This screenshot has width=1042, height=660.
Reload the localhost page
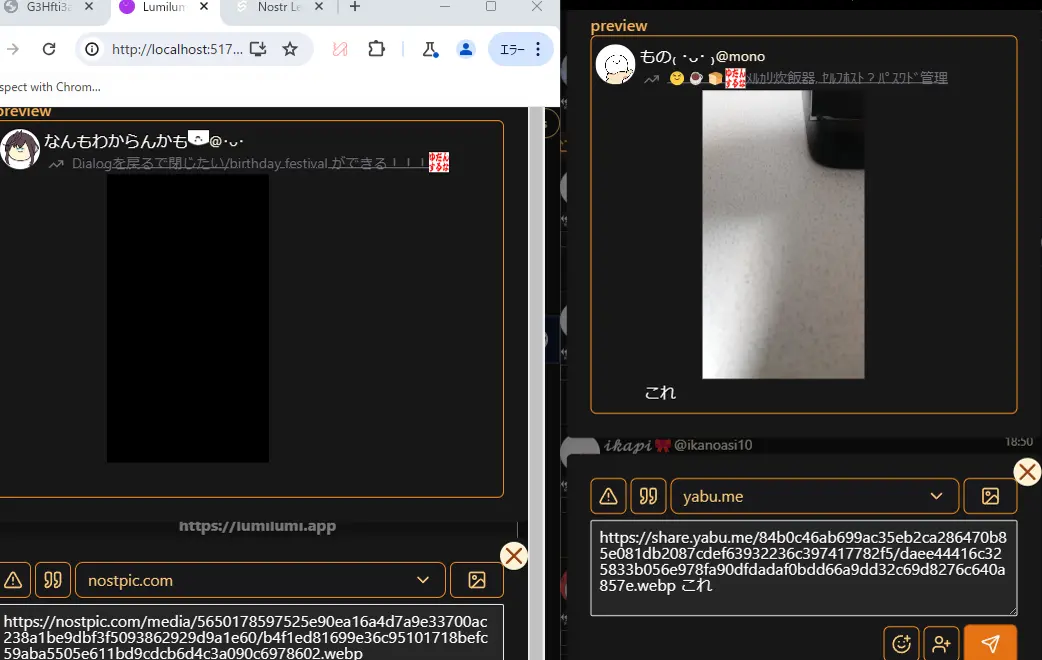49,49
